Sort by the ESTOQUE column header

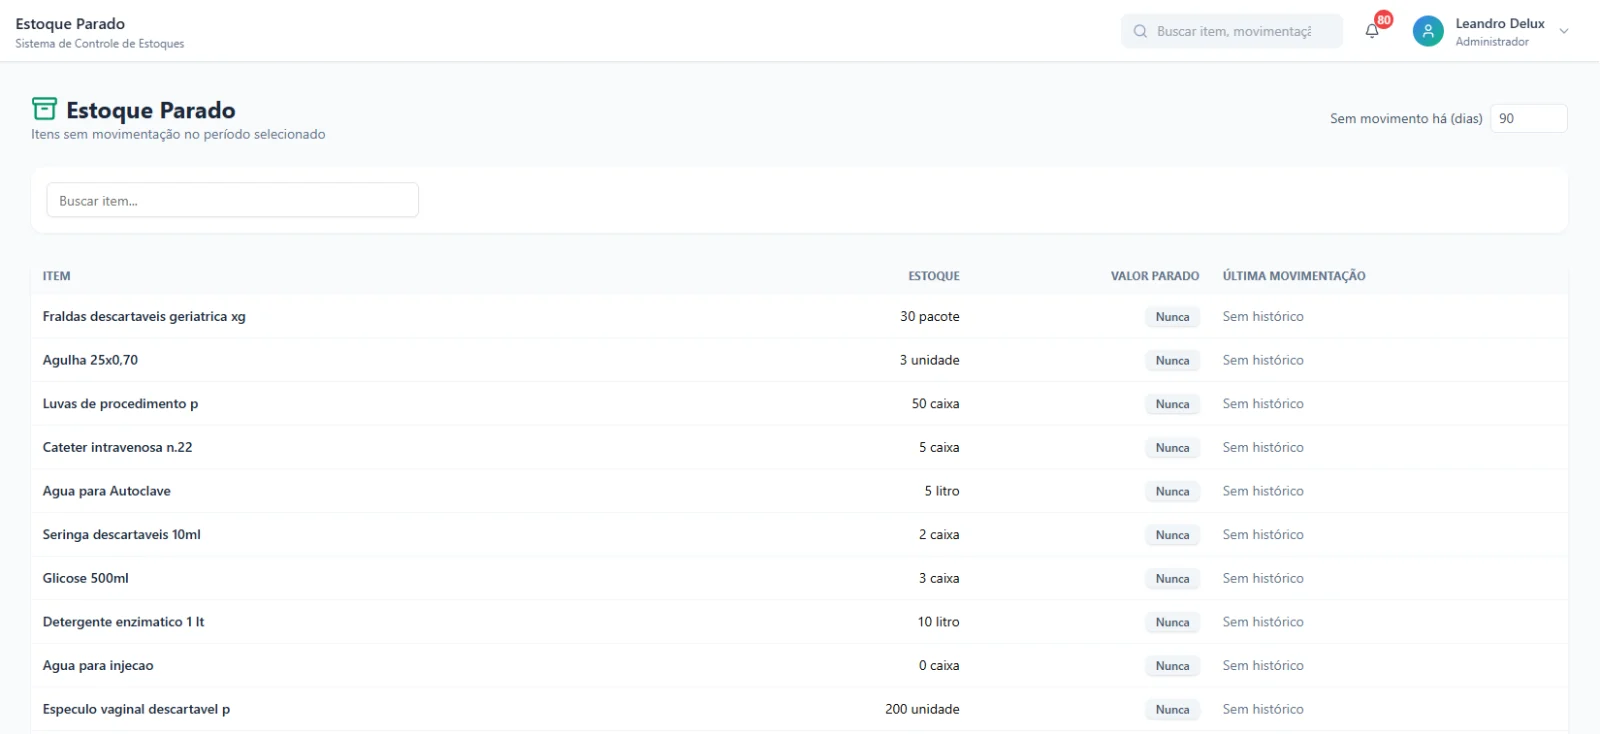point(934,276)
